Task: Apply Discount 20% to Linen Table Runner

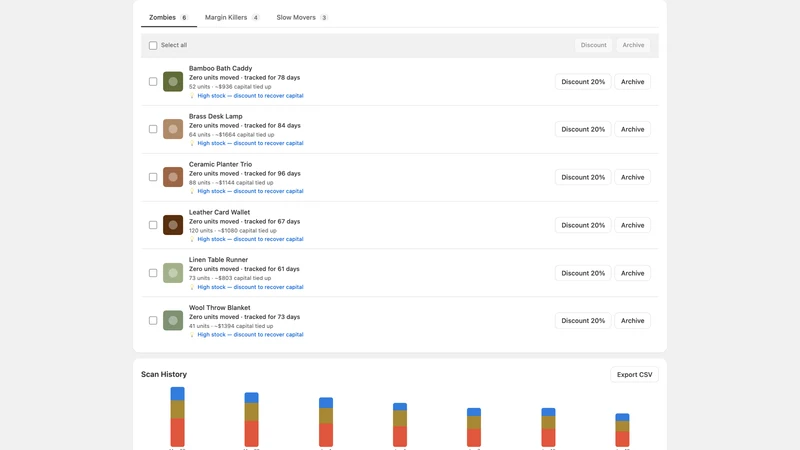Action: coord(583,273)
